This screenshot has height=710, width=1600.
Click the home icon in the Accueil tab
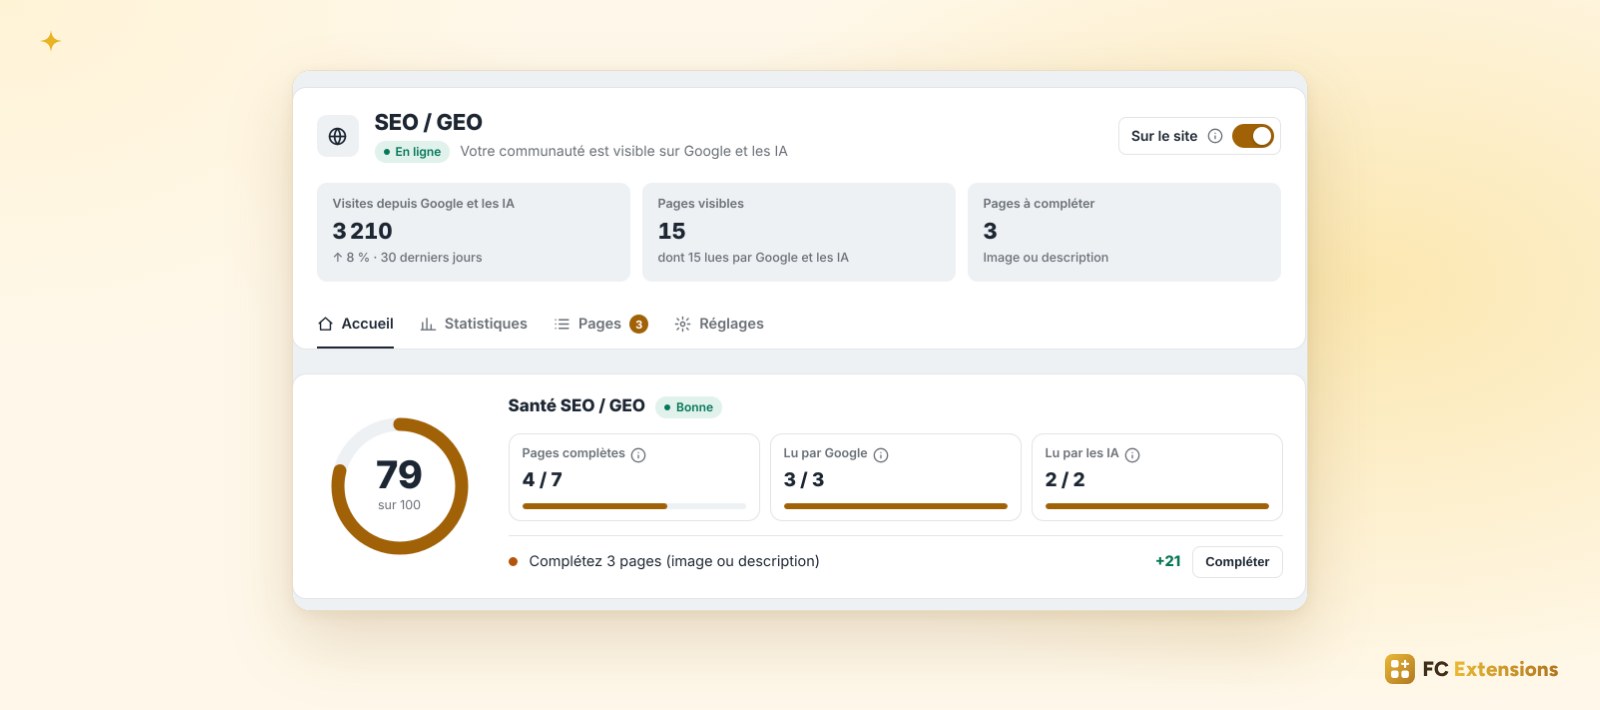coord(325,324)
